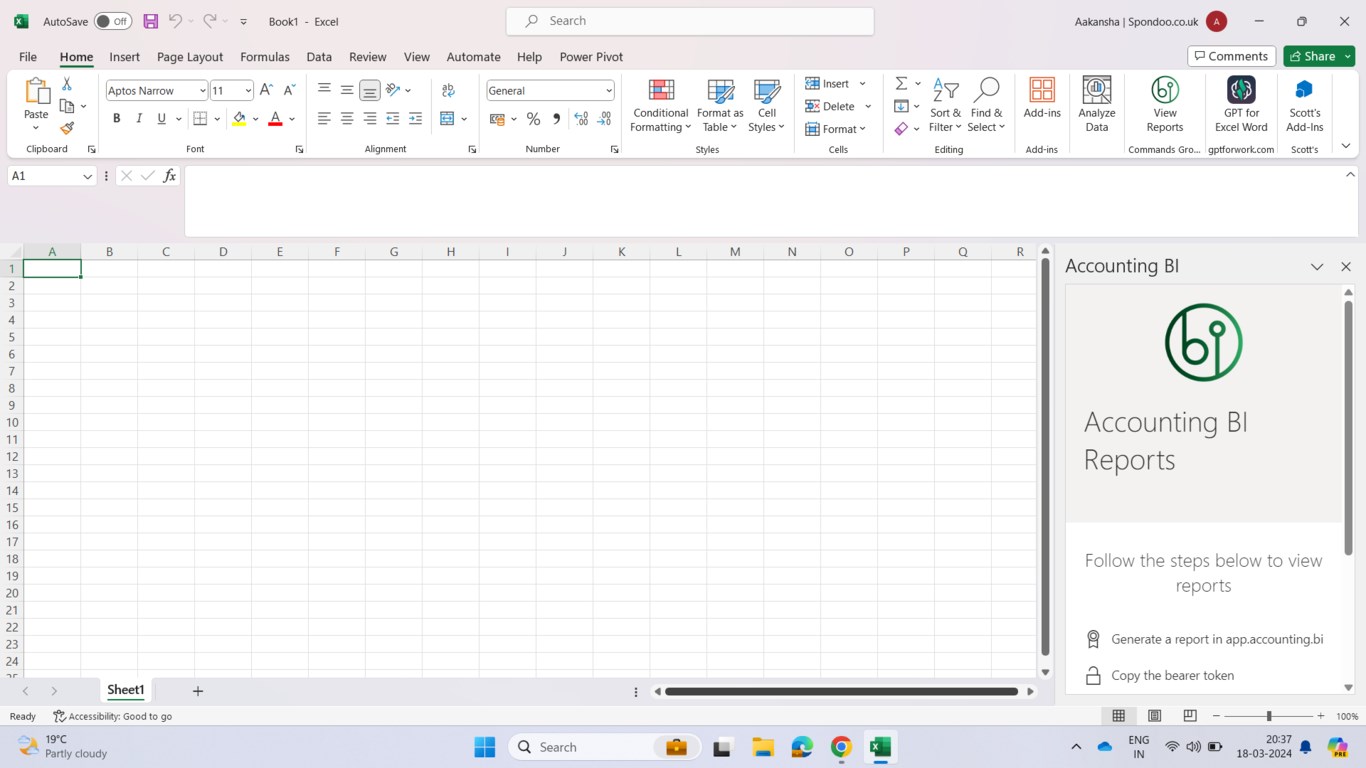The height and width of the screenshot is (768, 1366).
Task: Toggle Wrap Text
Action: [x=448, y=90]
